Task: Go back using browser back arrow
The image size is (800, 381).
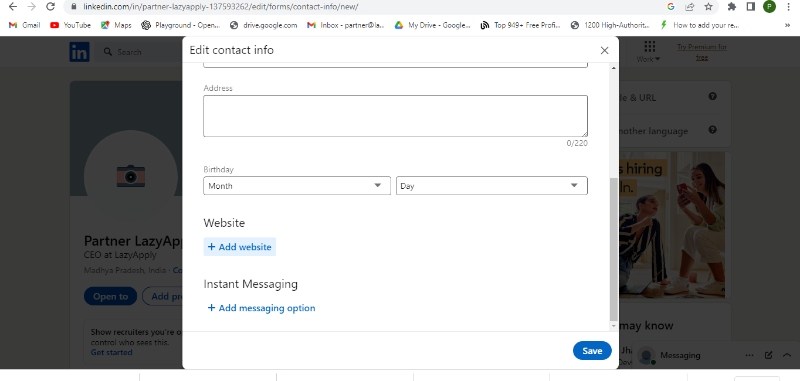Action: coord(13,7)
